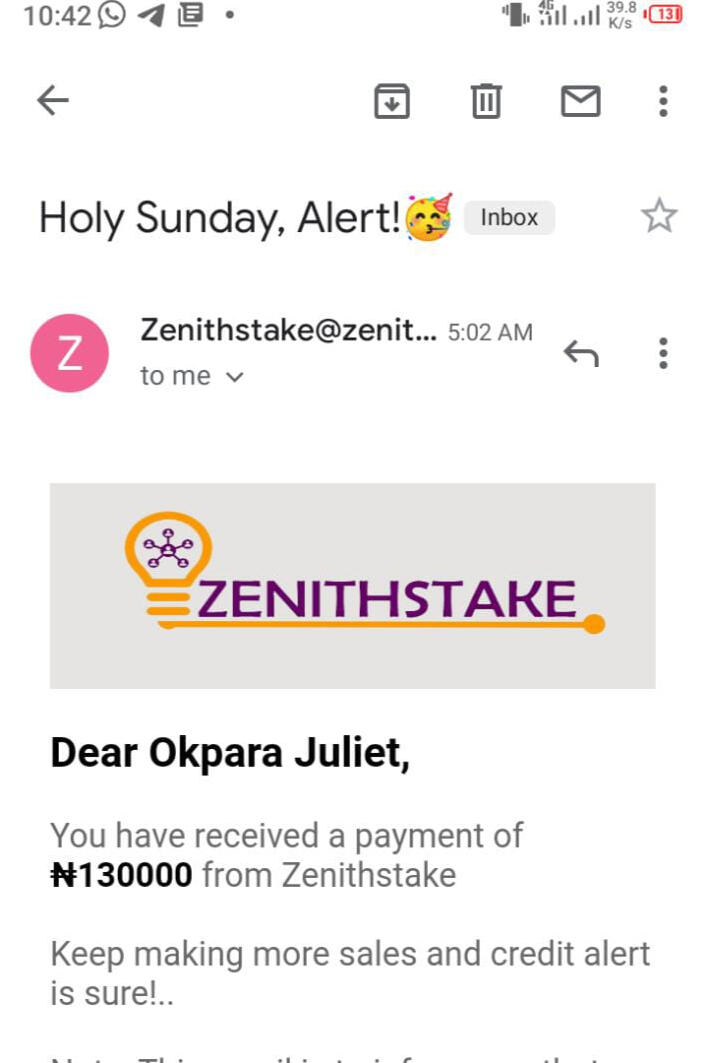The width and height of the screenshot is (706, 1063).
Task: Tap the Zenithstake logo banner image
Action: (x=353, y=585)
